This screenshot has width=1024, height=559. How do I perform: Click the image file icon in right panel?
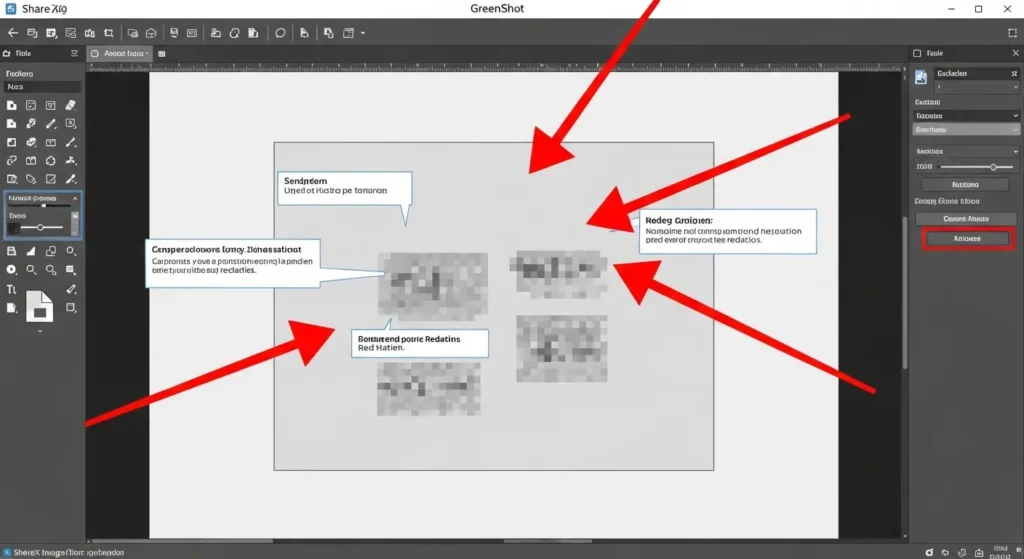921,78
